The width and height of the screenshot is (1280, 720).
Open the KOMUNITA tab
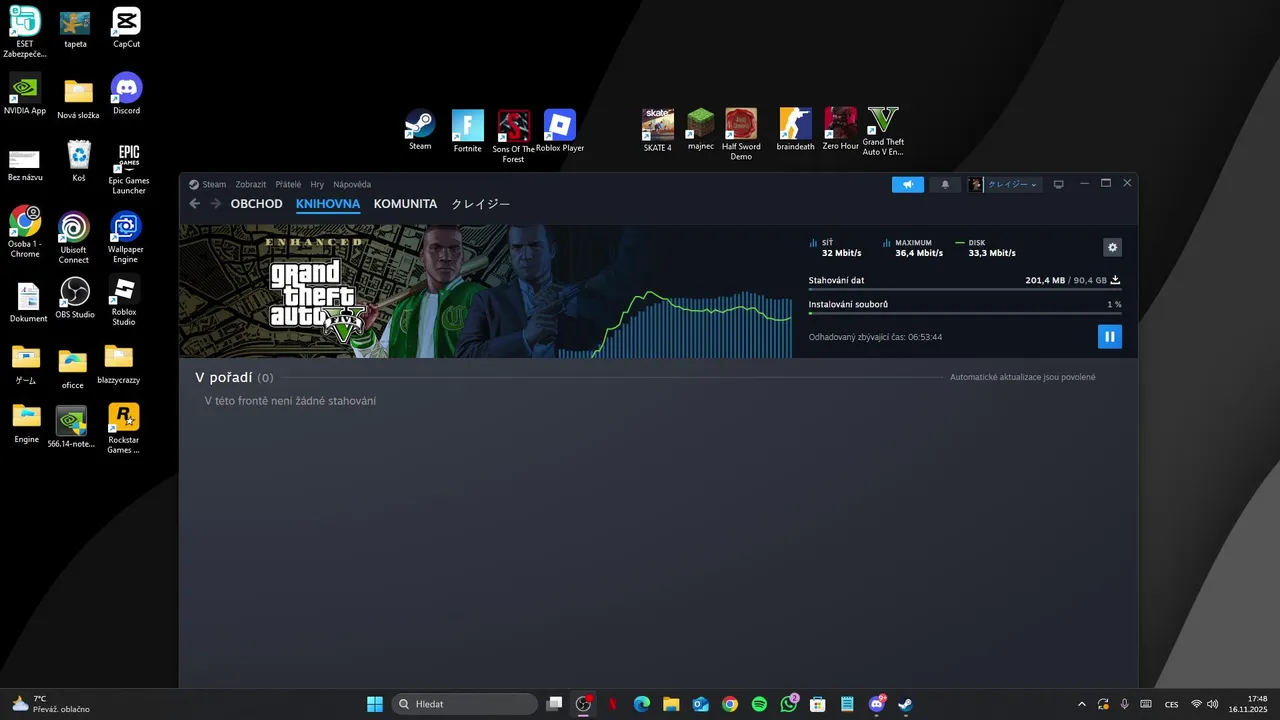coord(405,204)
